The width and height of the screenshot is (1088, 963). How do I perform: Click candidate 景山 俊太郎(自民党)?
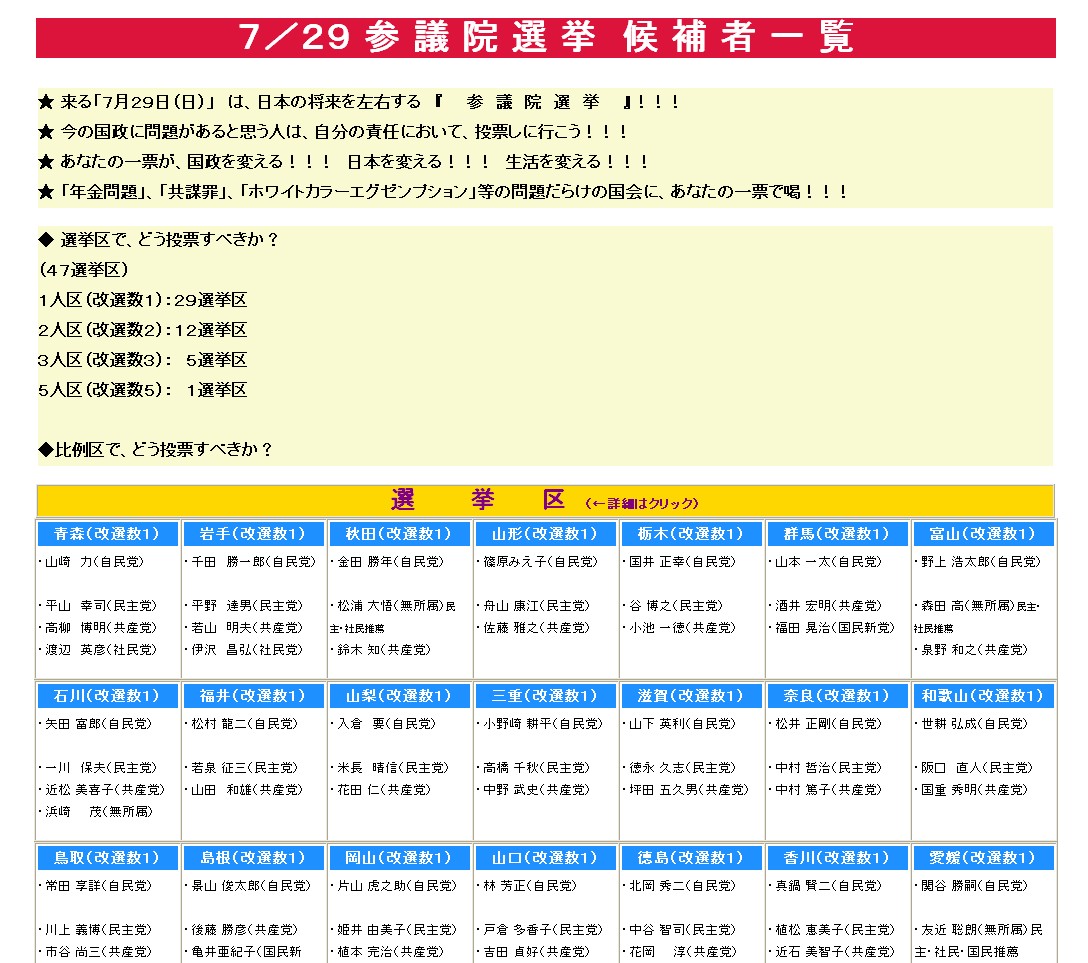(248, 886)
